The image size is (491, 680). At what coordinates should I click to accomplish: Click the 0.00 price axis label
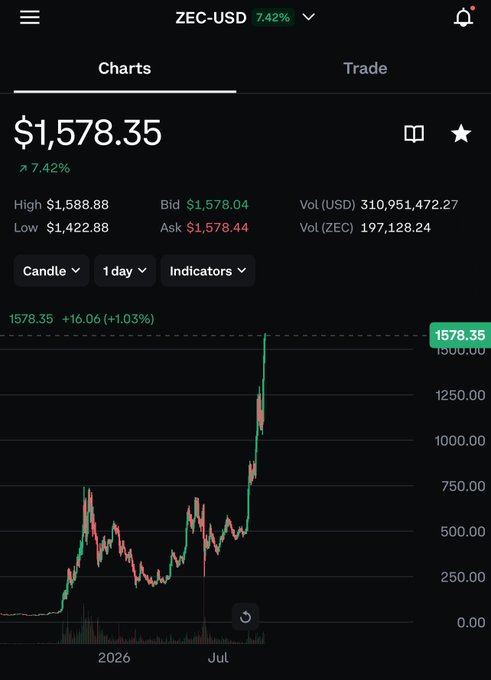point(471,623)
